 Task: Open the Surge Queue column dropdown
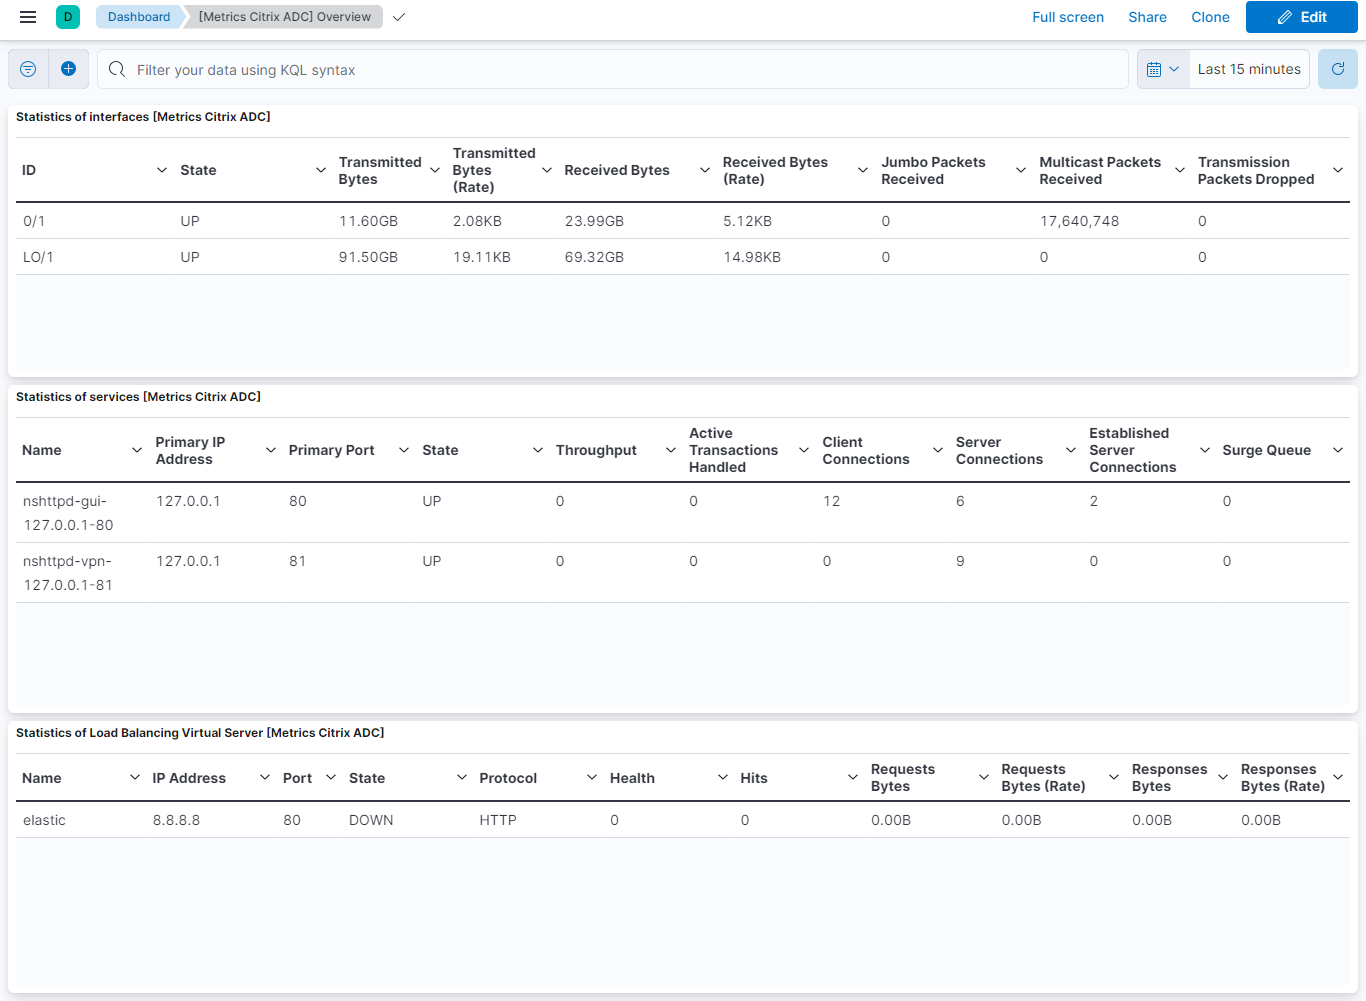pyautogui.click(x=1338, y=450)
